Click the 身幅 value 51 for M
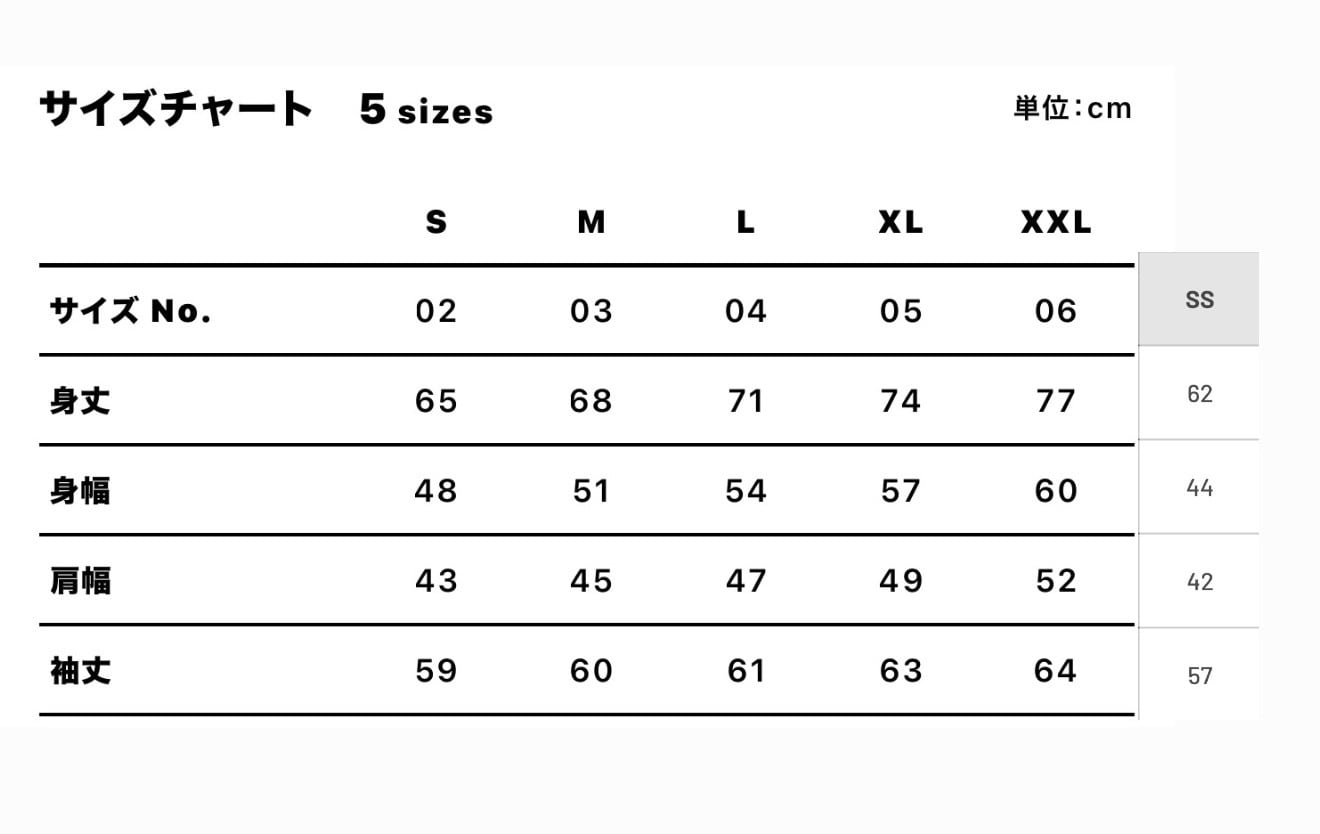Viewport: 1320px width, 834px height. [x=591, y=491]
